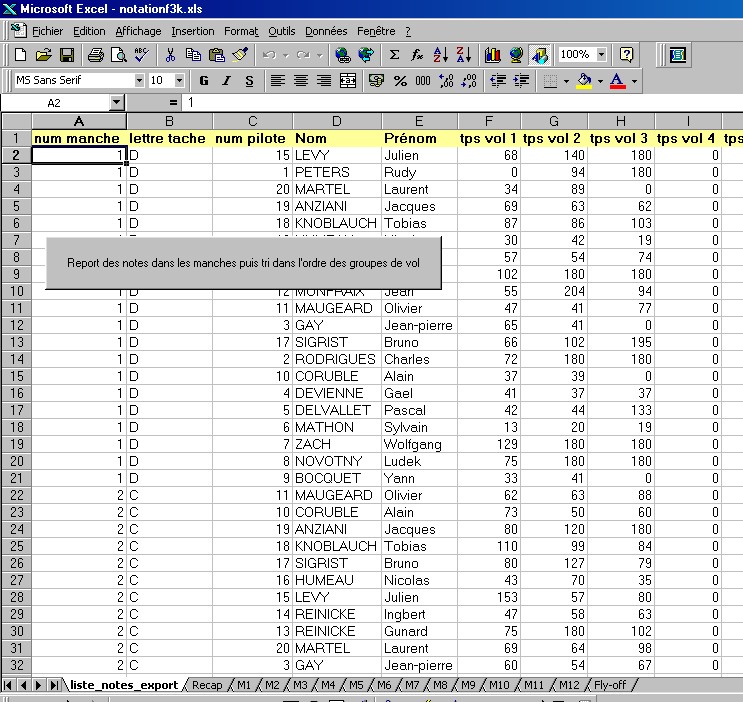The image size is (743, 702).
Task: Select column D header
Action: tap(337, 121)
